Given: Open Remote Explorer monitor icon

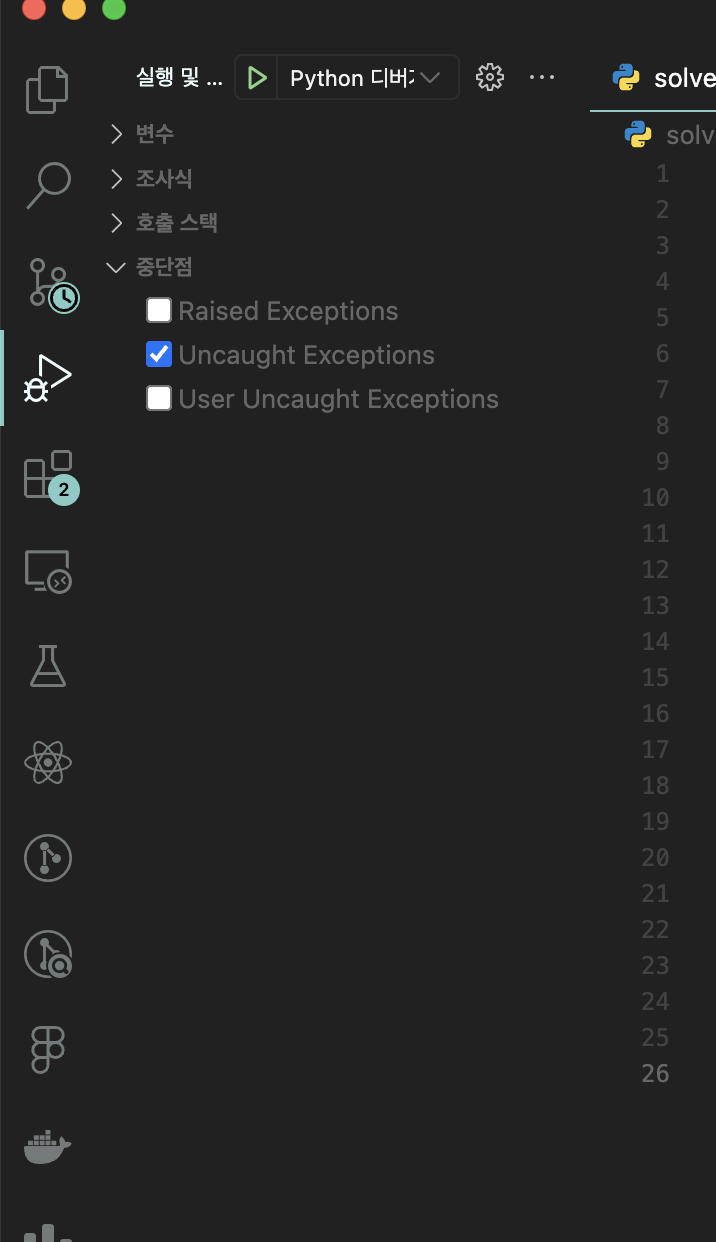Looking at the screenshot, I should (48, 572).
